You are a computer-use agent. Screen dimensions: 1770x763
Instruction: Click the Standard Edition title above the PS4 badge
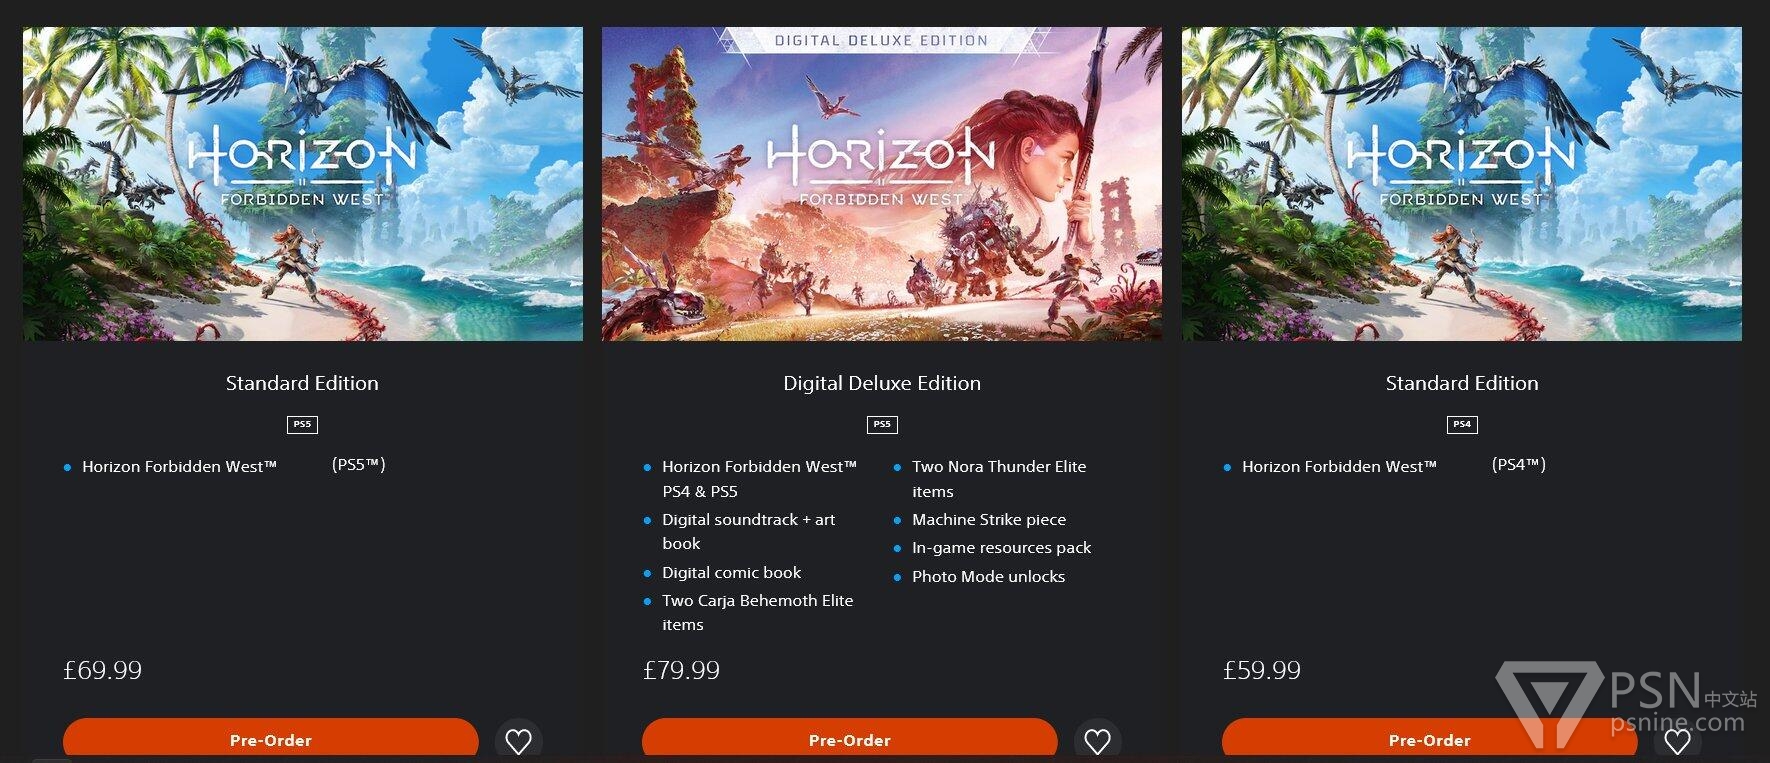1462,383
